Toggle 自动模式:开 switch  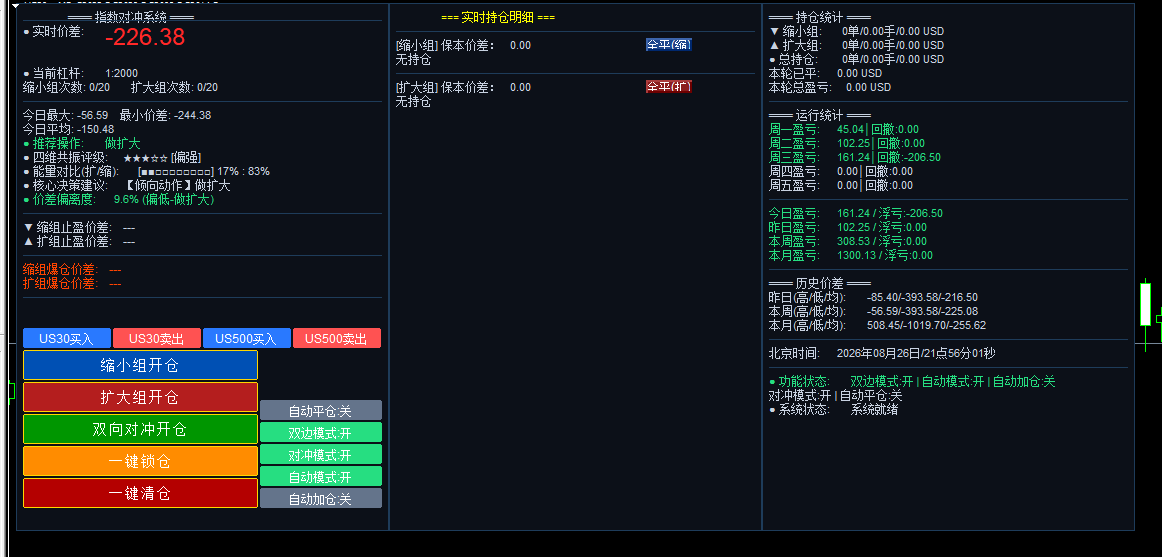(320, 476)
